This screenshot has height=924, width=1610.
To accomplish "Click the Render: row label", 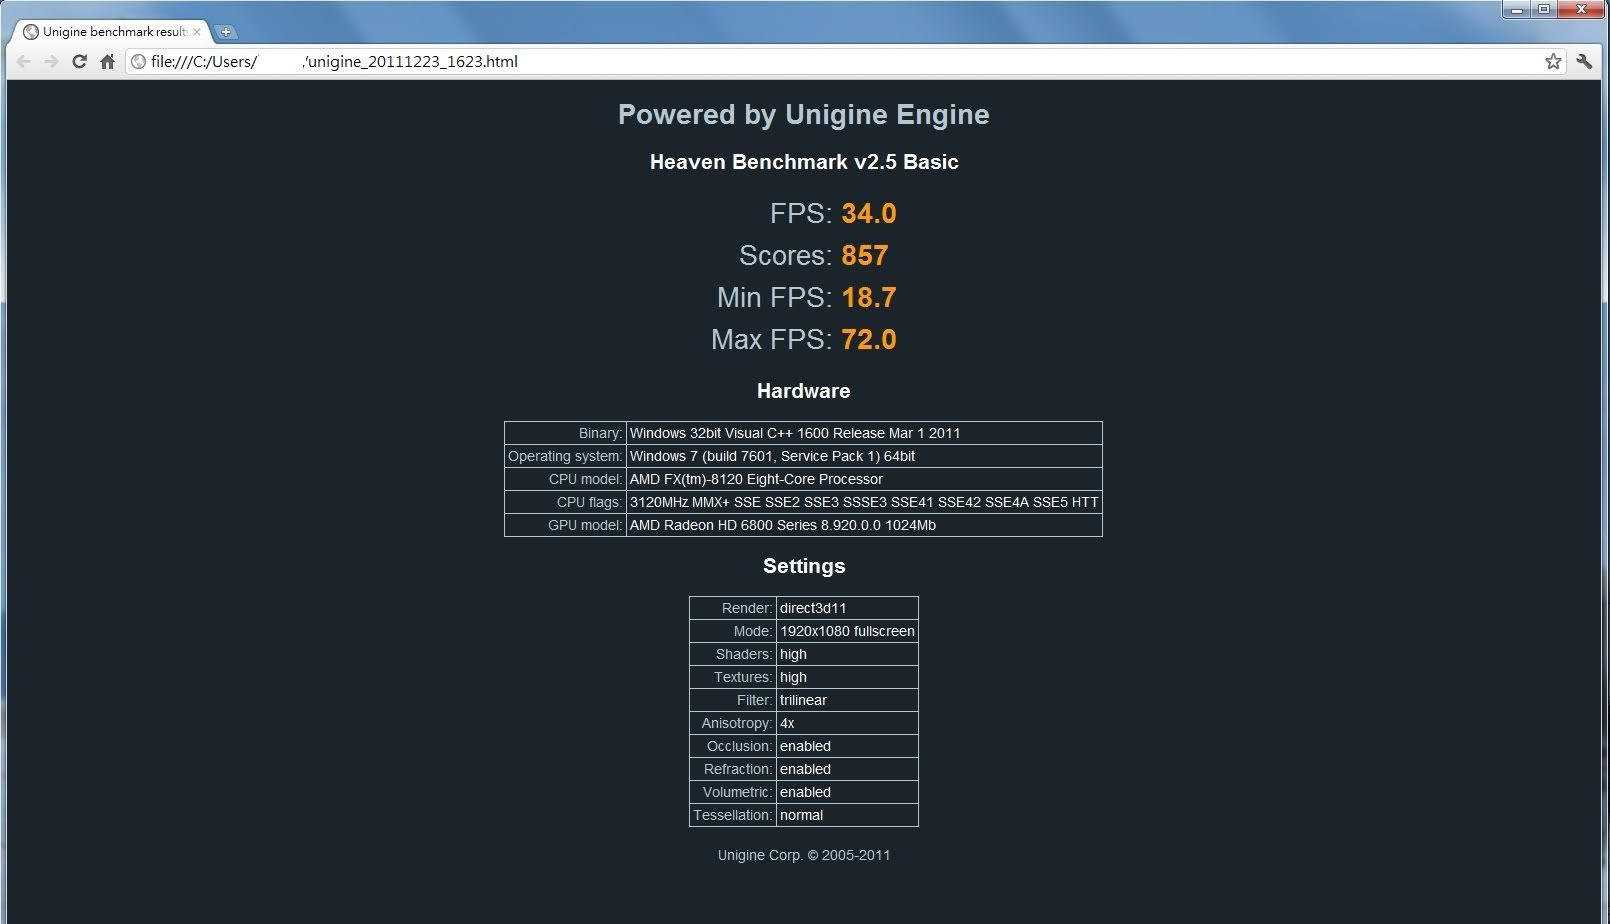I will pyautogui.click(x=747, y=608).
